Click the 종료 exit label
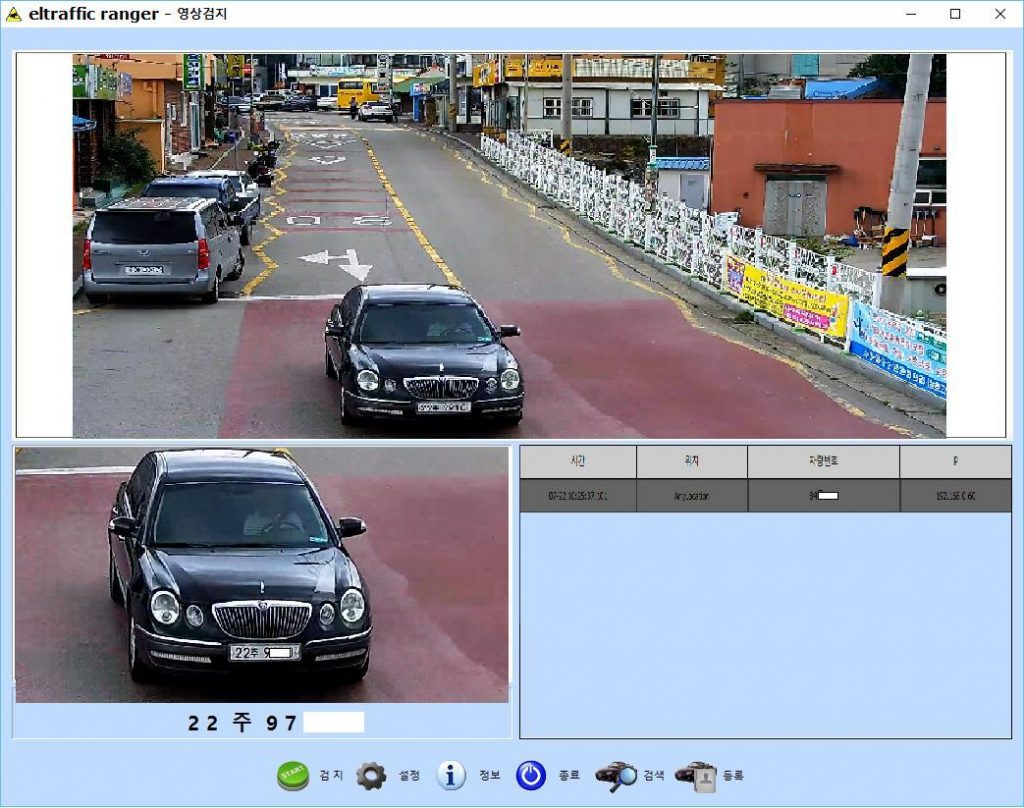The image size is (1024, 808). 569,775
